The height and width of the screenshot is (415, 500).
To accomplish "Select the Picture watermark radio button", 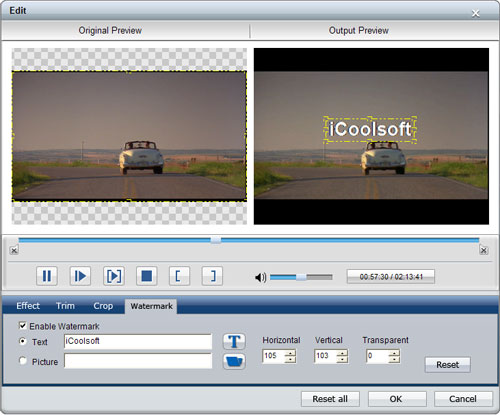I will [x=23, y=361].
